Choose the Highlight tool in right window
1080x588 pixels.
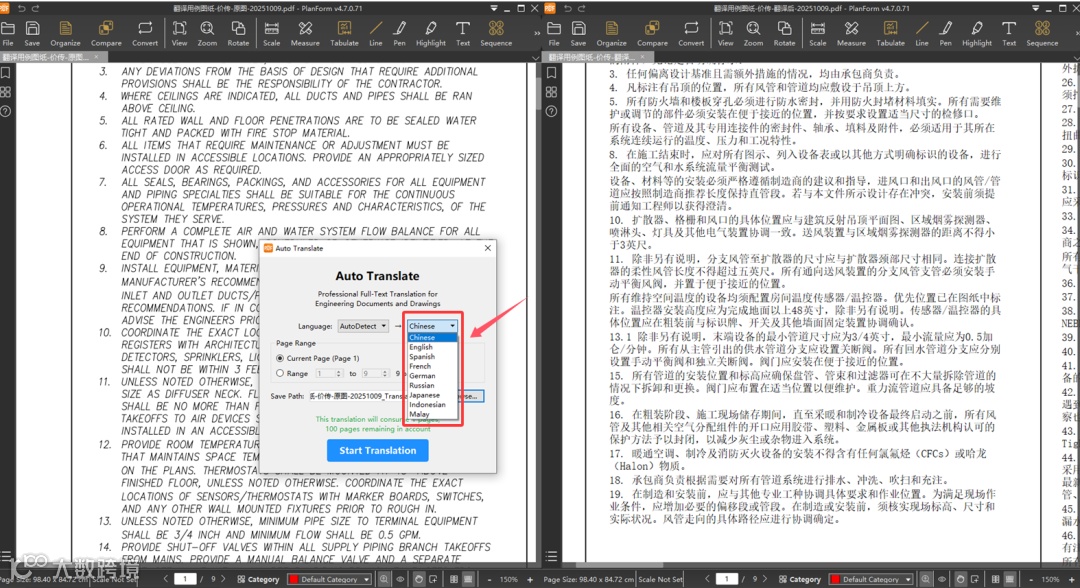point(977,33)
